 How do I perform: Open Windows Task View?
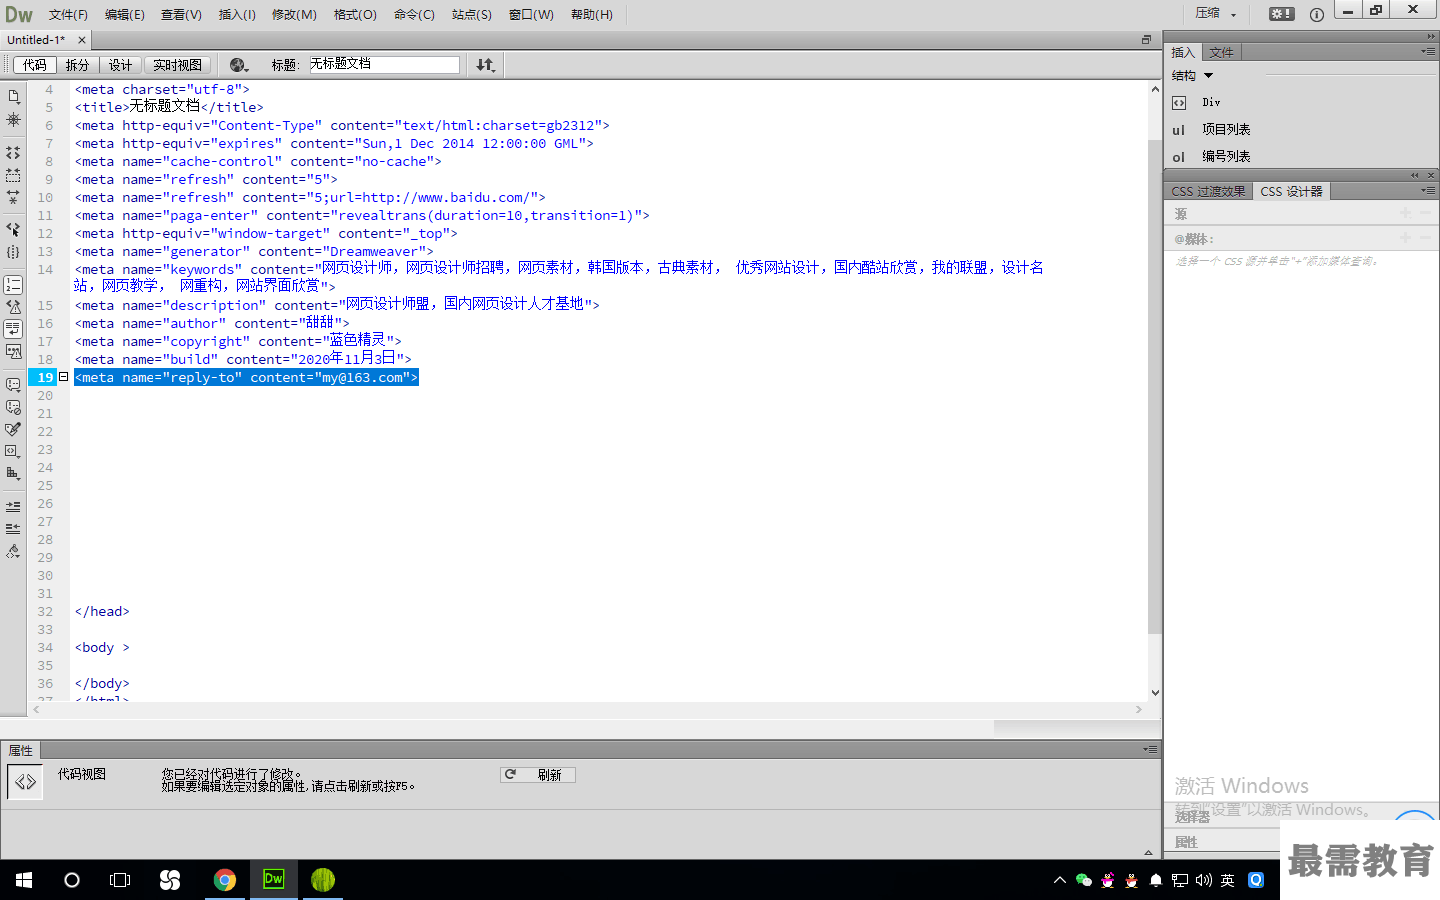(x=120, y=880)
